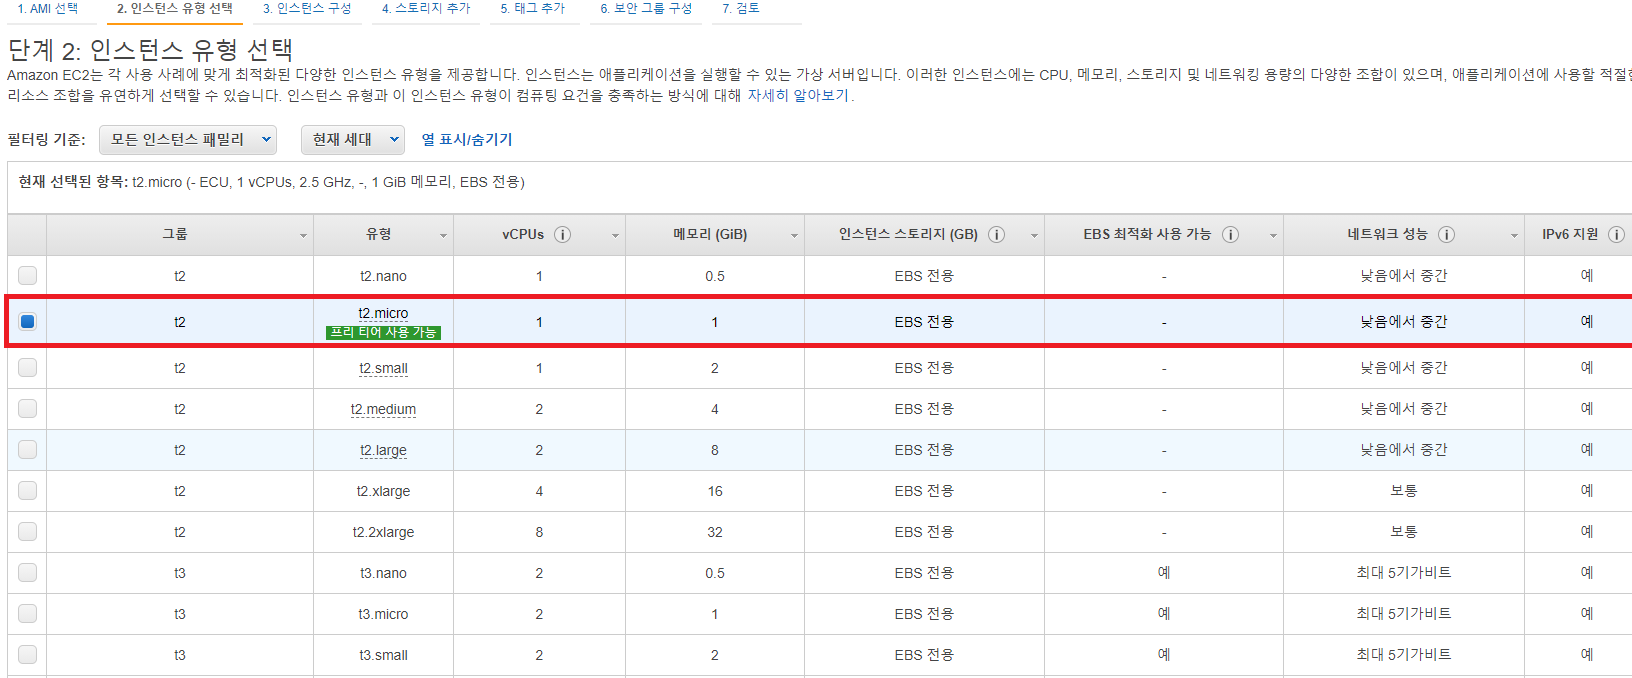Click t3.small type cell
1632x678 pixels.
click(383, 655)
